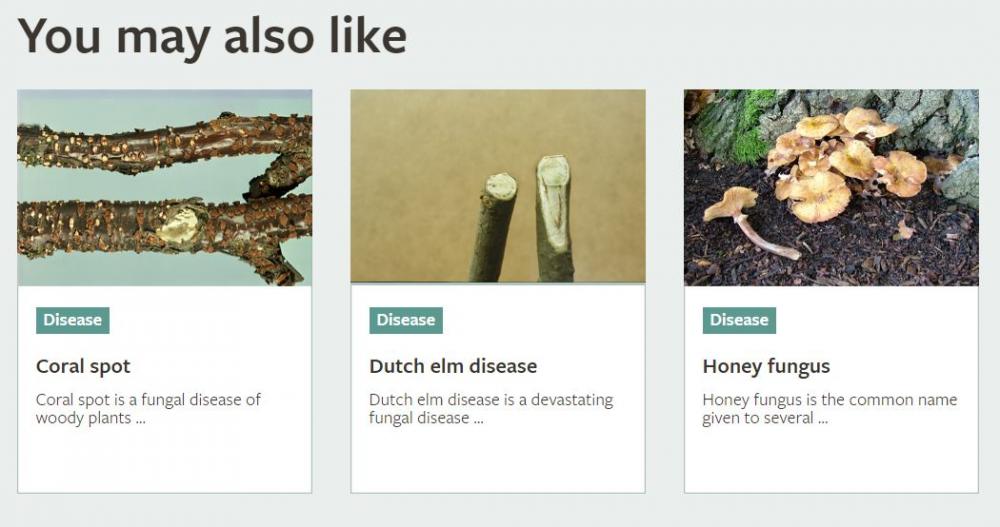
Task: Click the Coral spot fungal disease description
Action: coord(148,409)
